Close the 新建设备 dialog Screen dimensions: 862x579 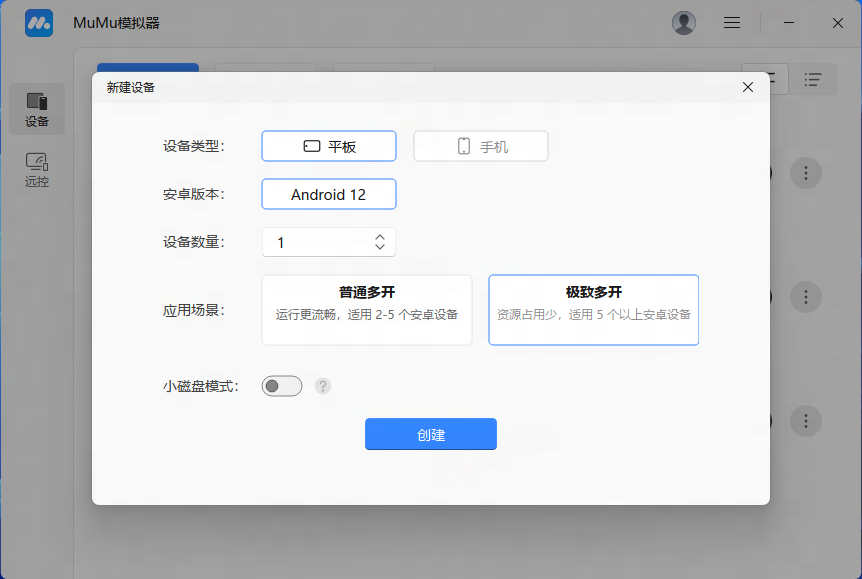coord(747,88)
